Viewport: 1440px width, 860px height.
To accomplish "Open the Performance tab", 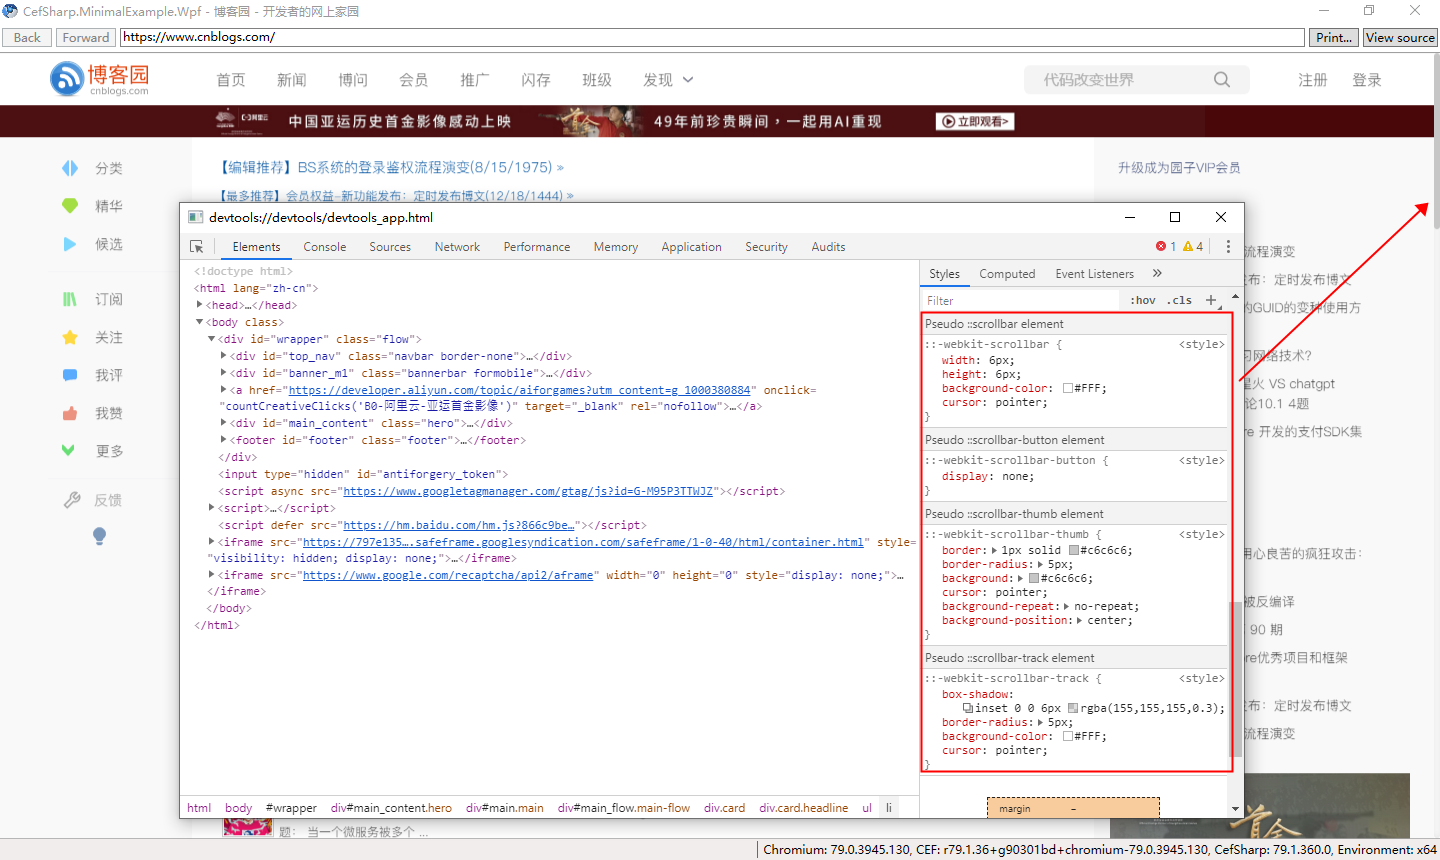I will 537,247.
